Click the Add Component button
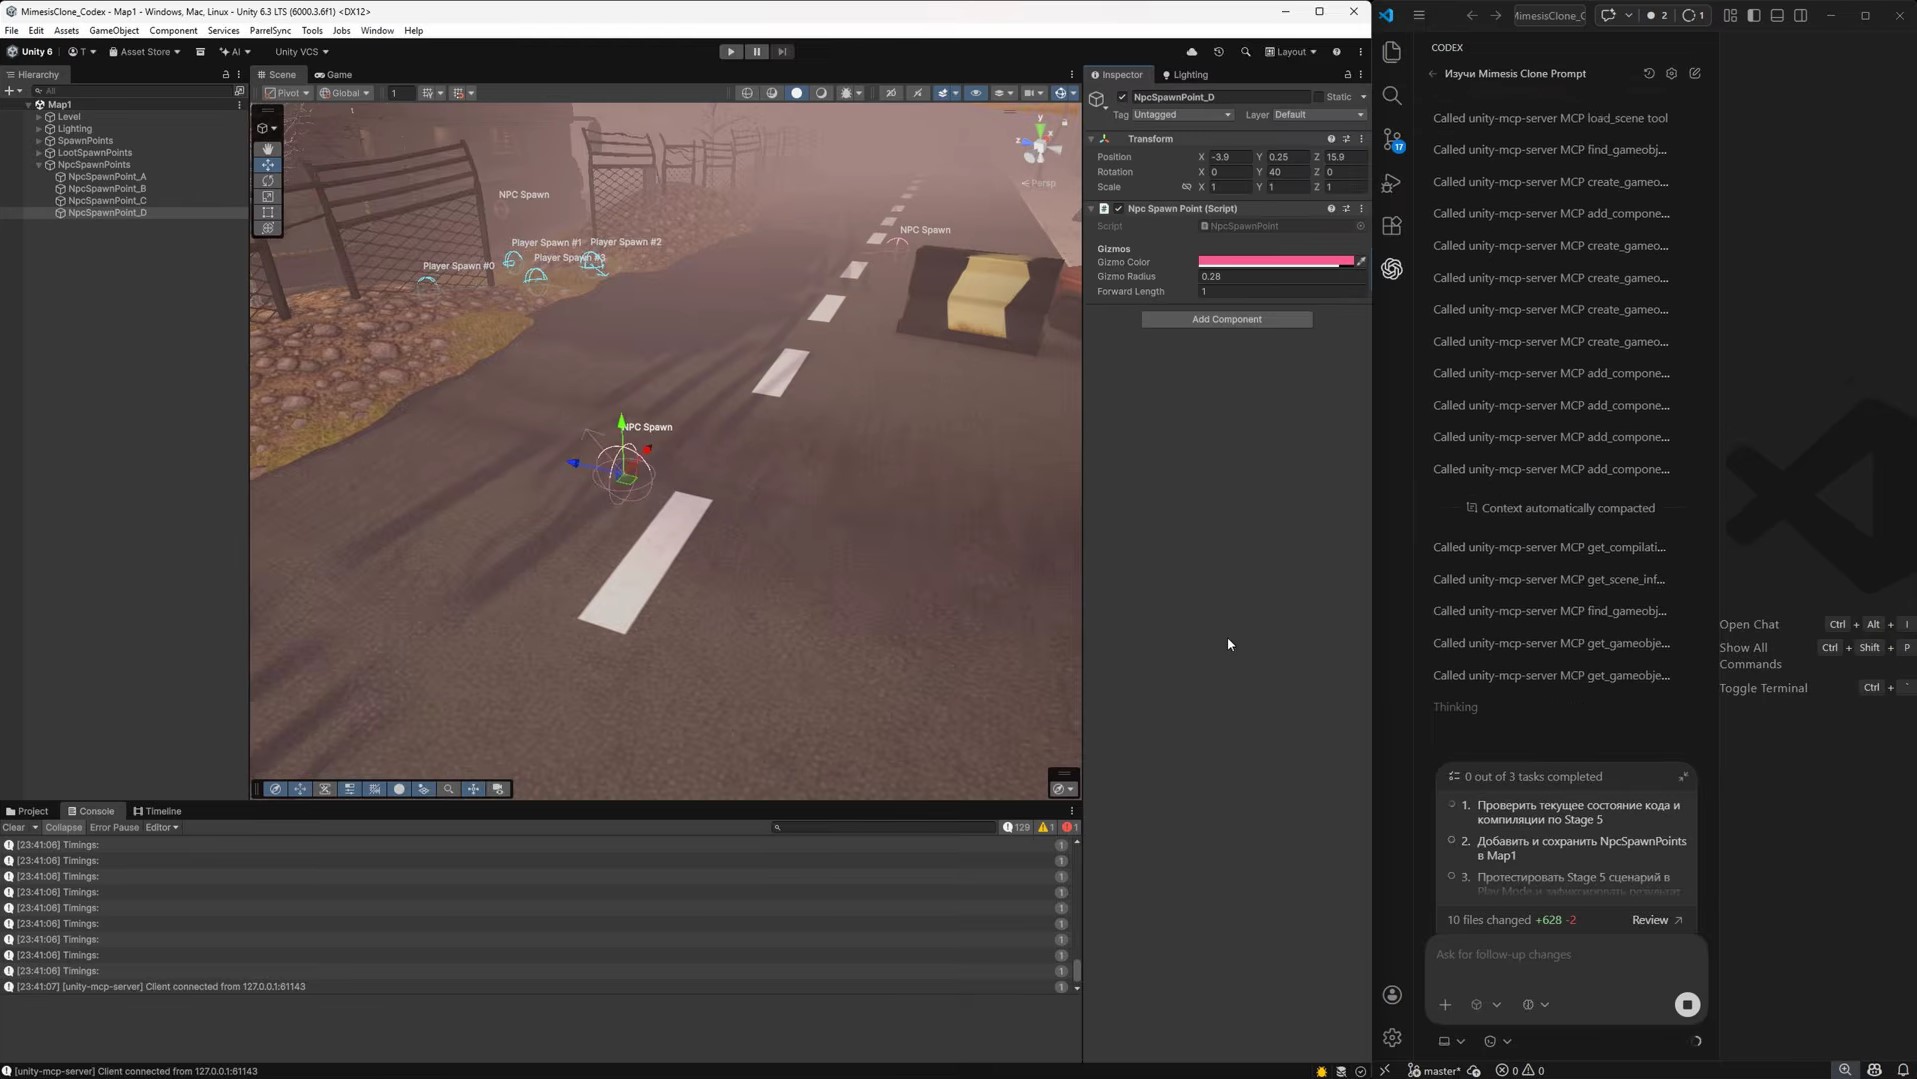 (1226, 320)
